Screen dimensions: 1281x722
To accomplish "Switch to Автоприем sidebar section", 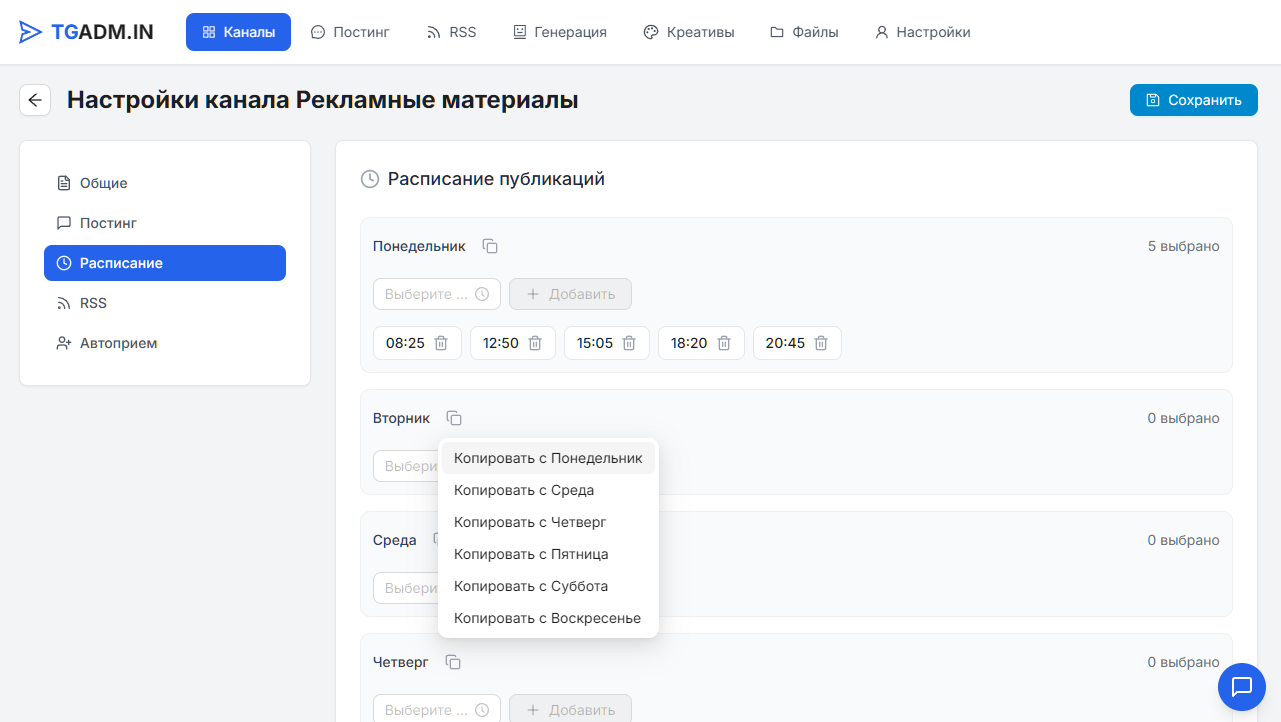I will tap(118, 343).
